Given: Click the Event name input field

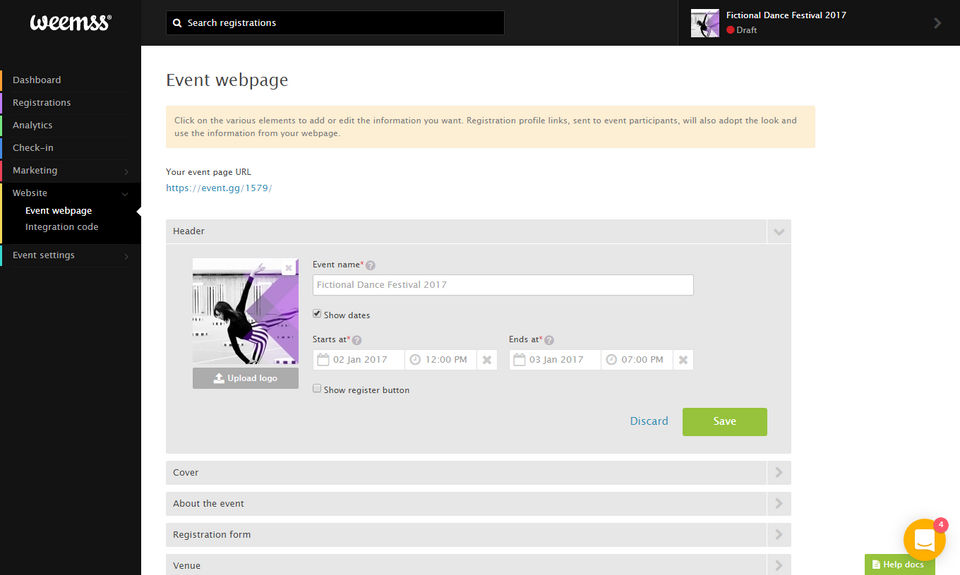Looking at the screenshot, I should click(x=503, y=285).
